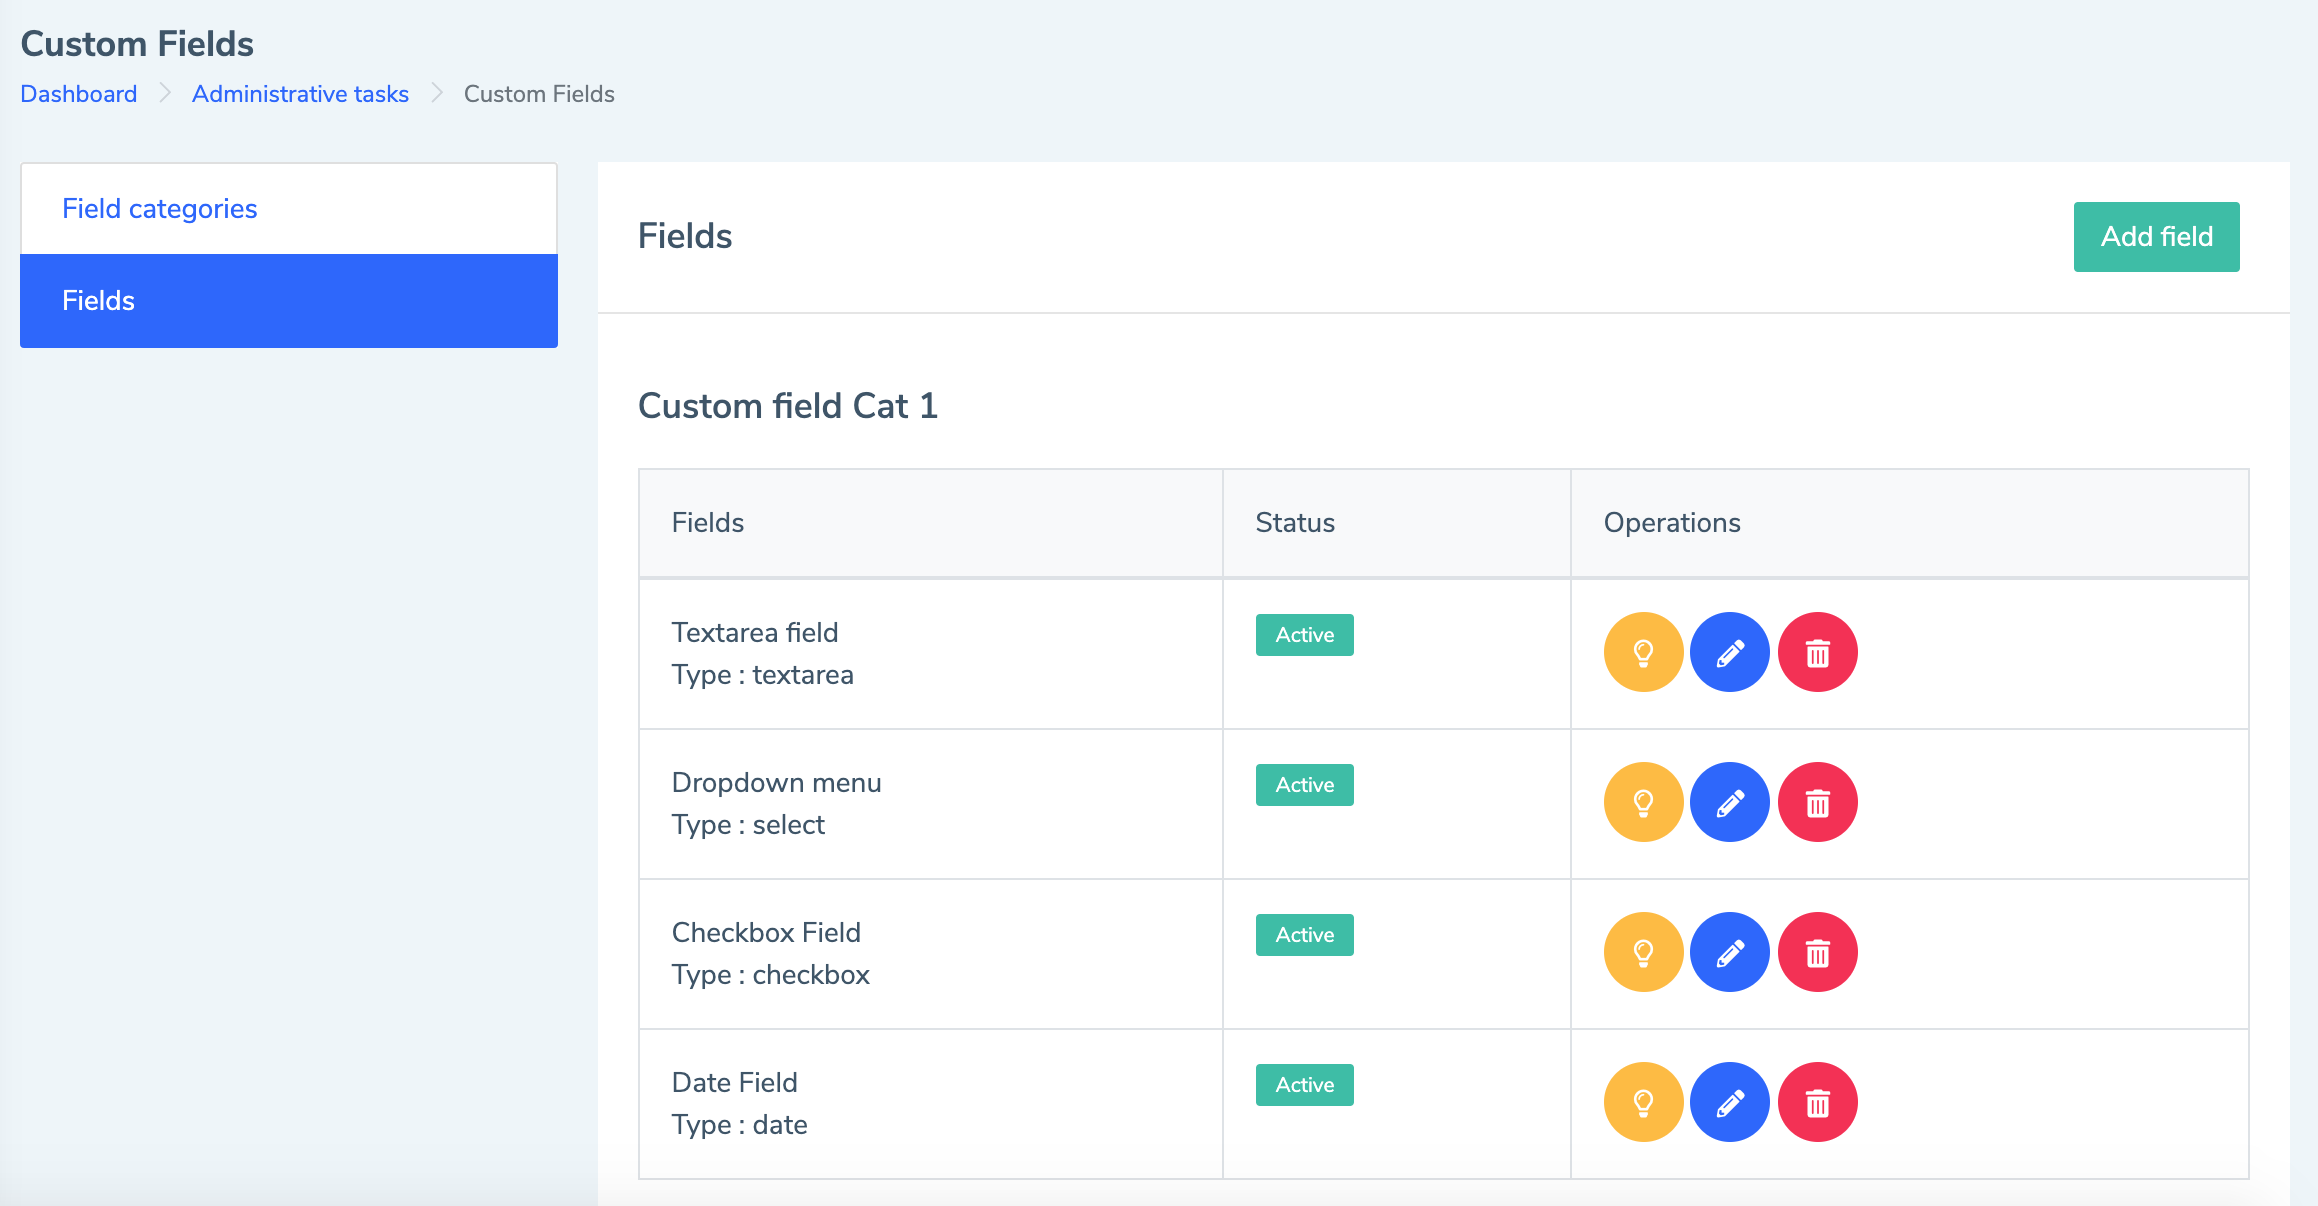This screenshot has width=2318, height=1206.
Task: Click Active badge for Textarea field
Action: (1304, 635)
